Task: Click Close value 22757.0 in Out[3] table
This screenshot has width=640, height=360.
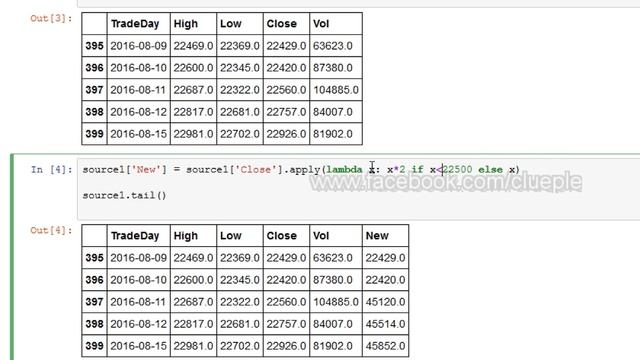Action: pyautogui.click(x=287, y=112)
